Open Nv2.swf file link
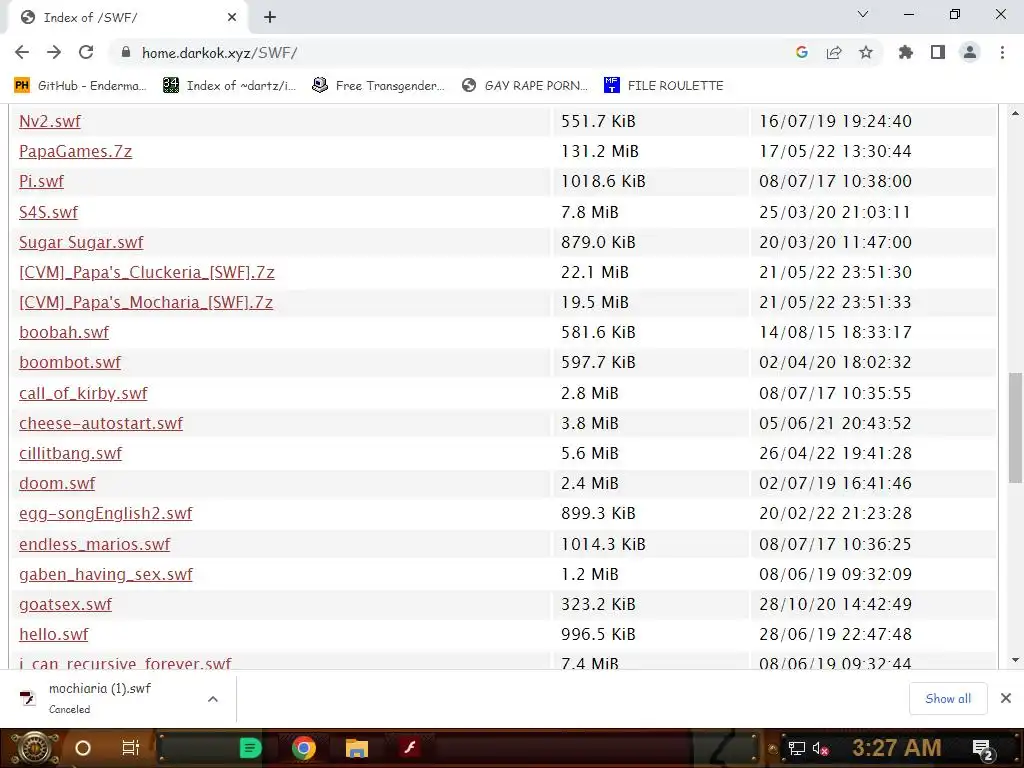Image resolution: width=1024 pixels, height=768 pixels. click(50, 121)
